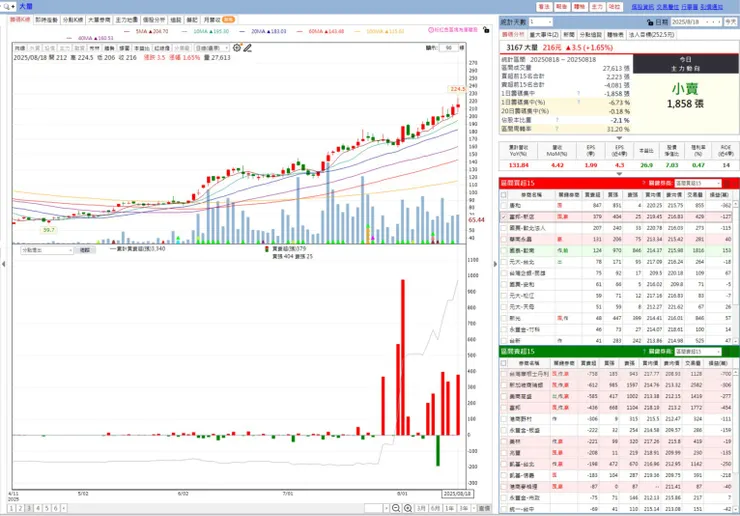Screen dimensions: 740x516
Task: Click the help icon in red 區間買超15 header
Action: (x=644, y=183)
